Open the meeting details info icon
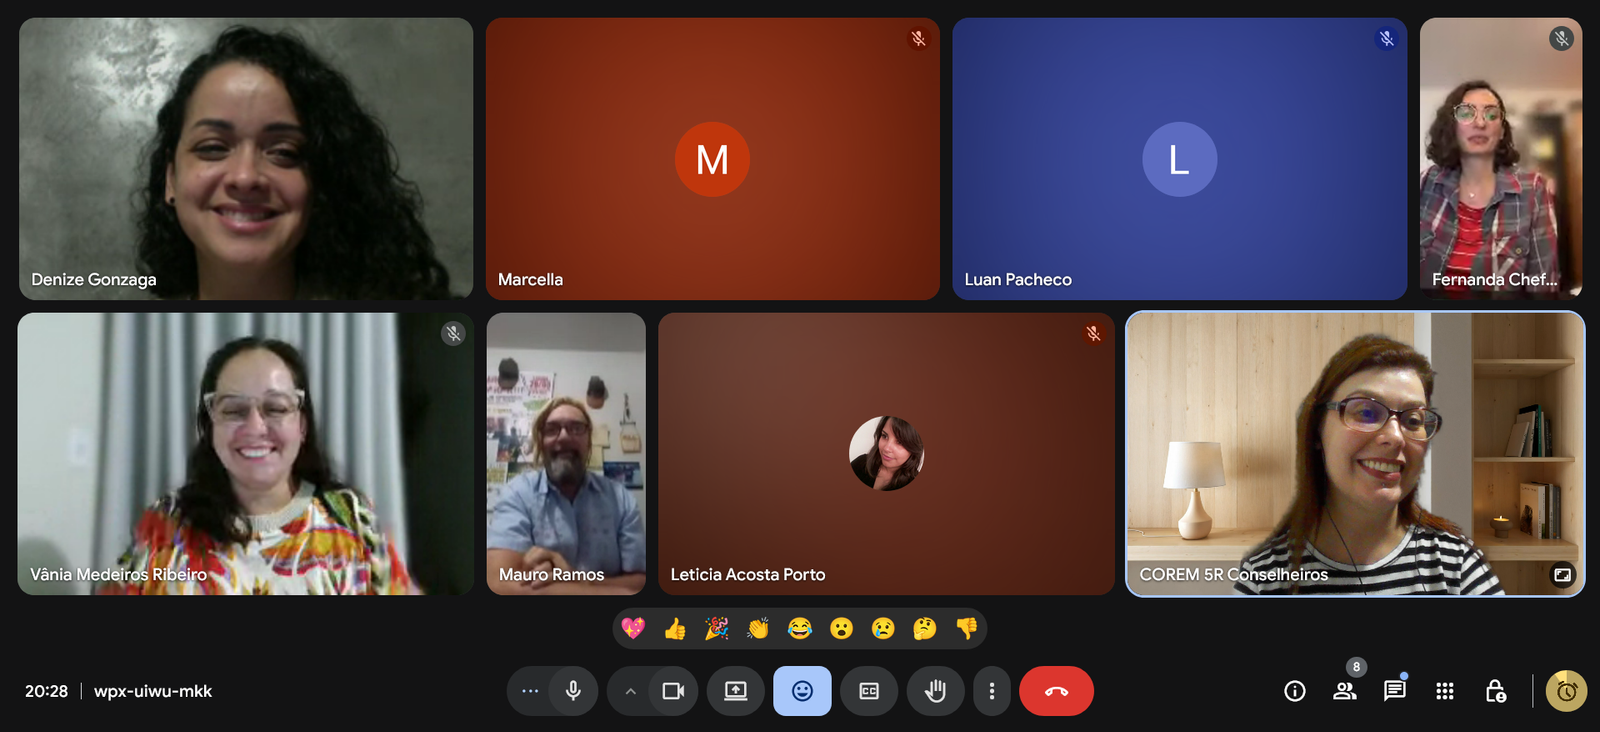 point(1294,691)
